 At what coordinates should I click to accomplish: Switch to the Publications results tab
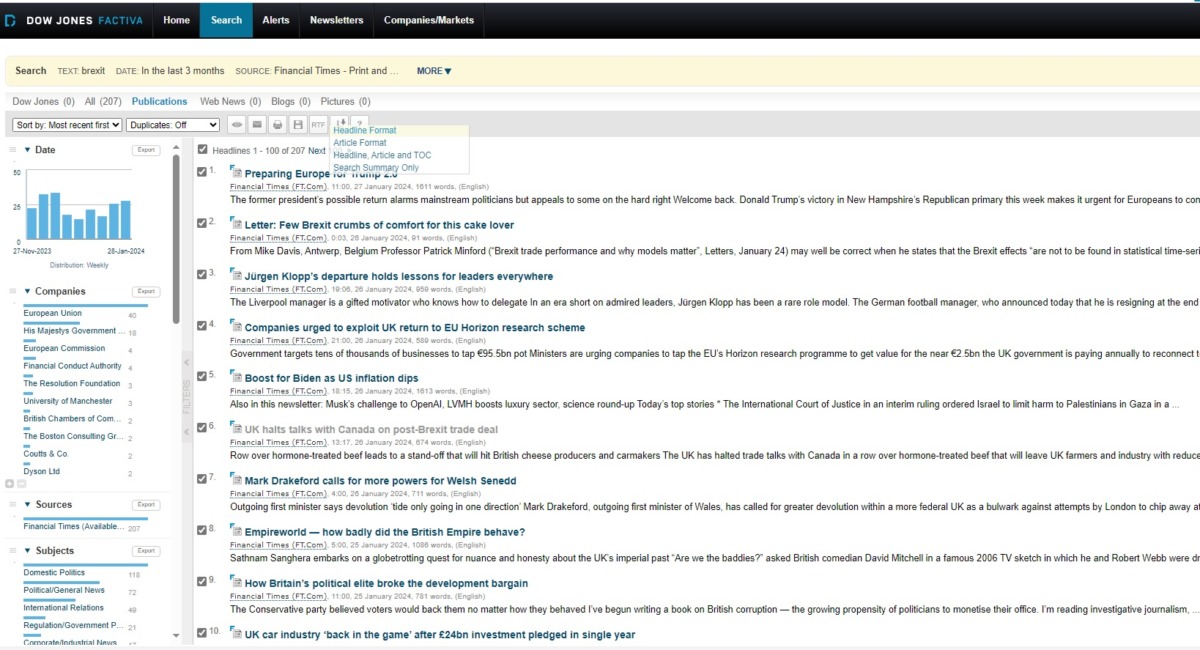160,101
